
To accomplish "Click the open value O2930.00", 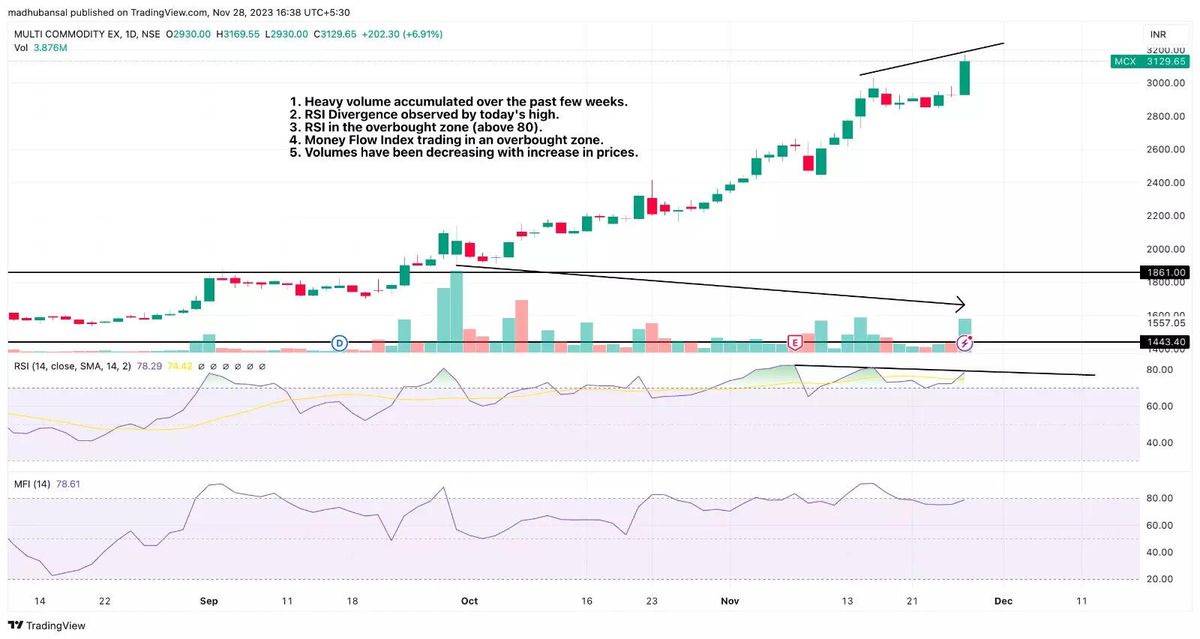I will [190, 34].
